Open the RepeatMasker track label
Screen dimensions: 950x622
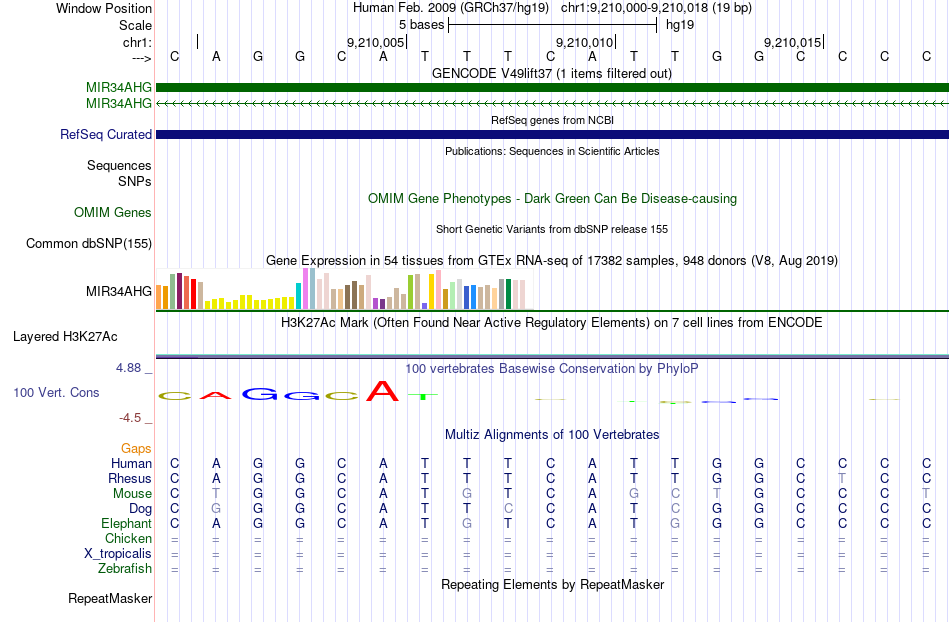[110, 598]
